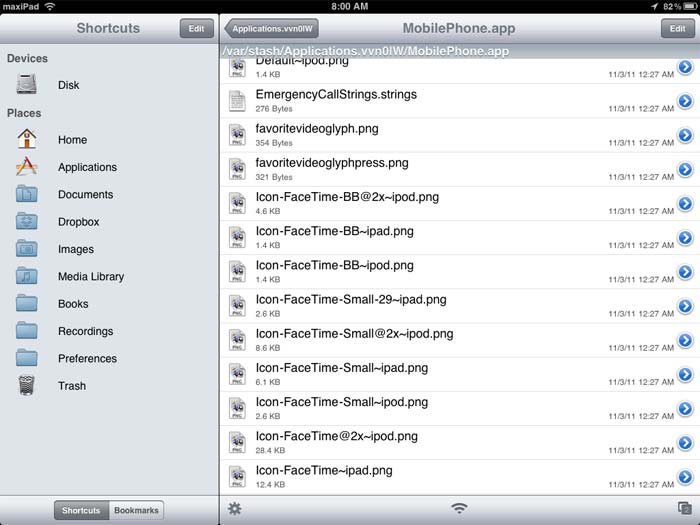Viewport: 700px width, 525px height.
Task: Tap the 28.4 KB size label
Action: (x=270, y=450)
